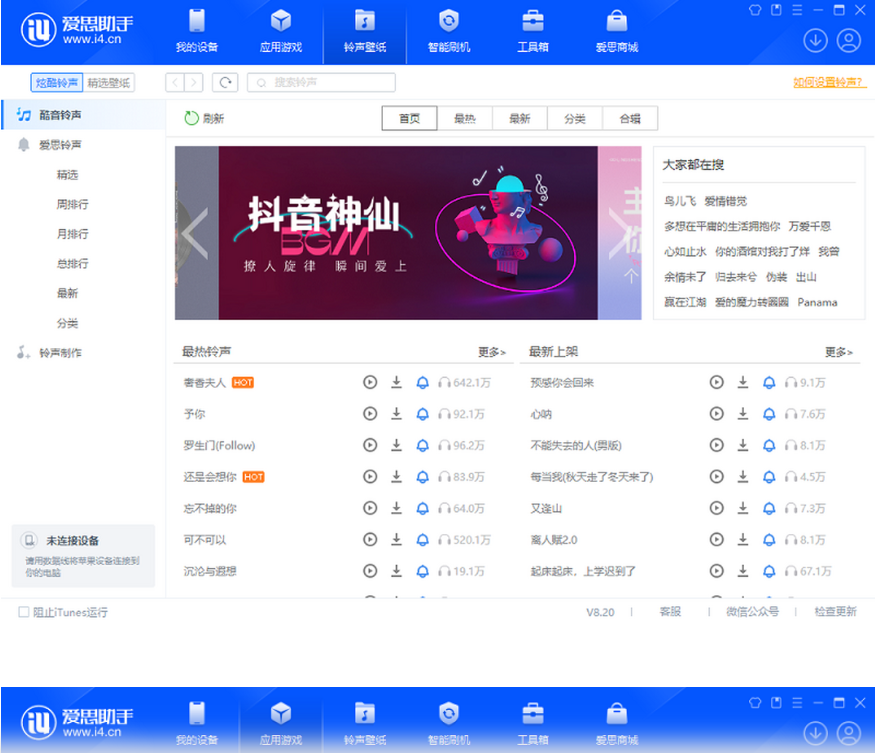
Task: Play 起床起床，上学迟到了
Action: pos(717,571)
